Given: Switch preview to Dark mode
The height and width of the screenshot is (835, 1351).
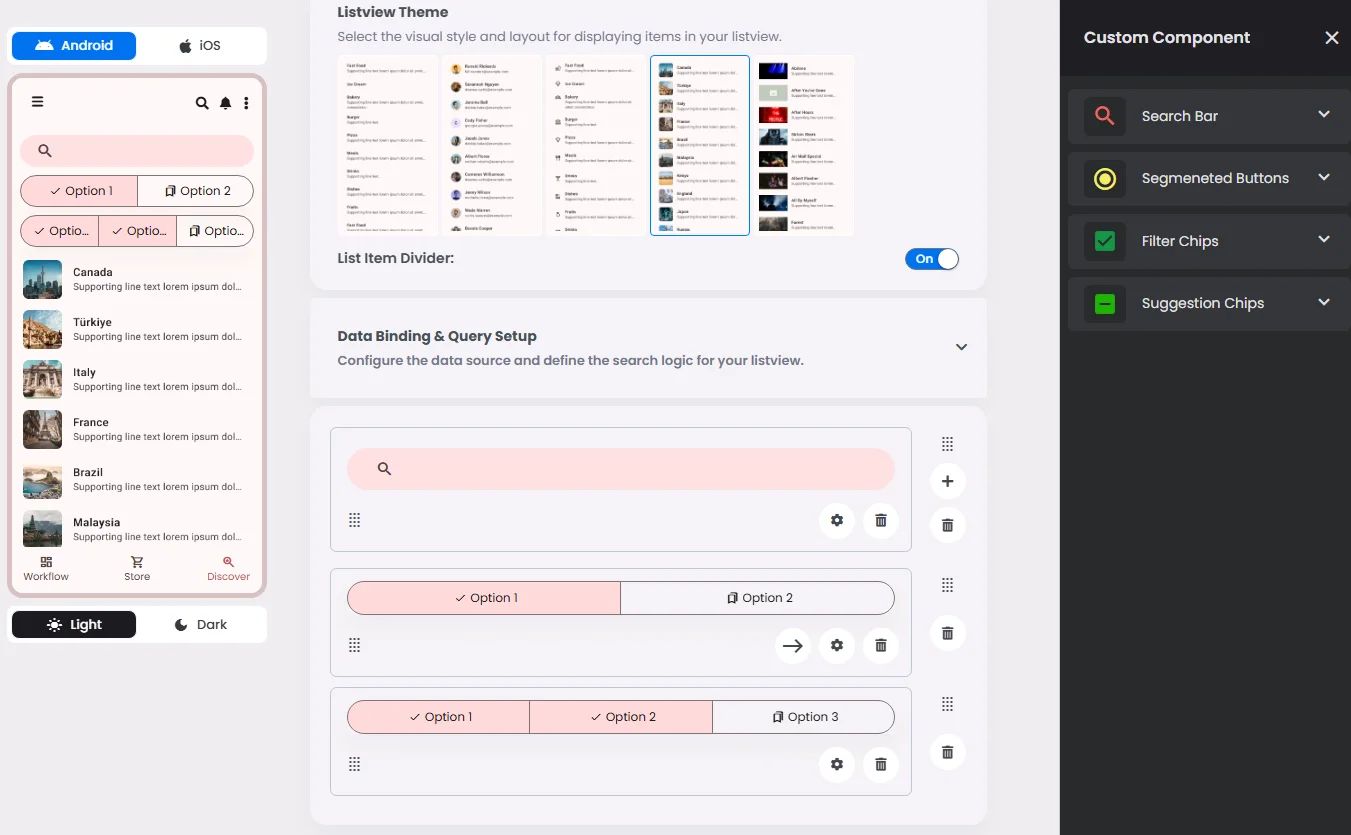Looking at the screenshot, I should [x=201, y=624].
